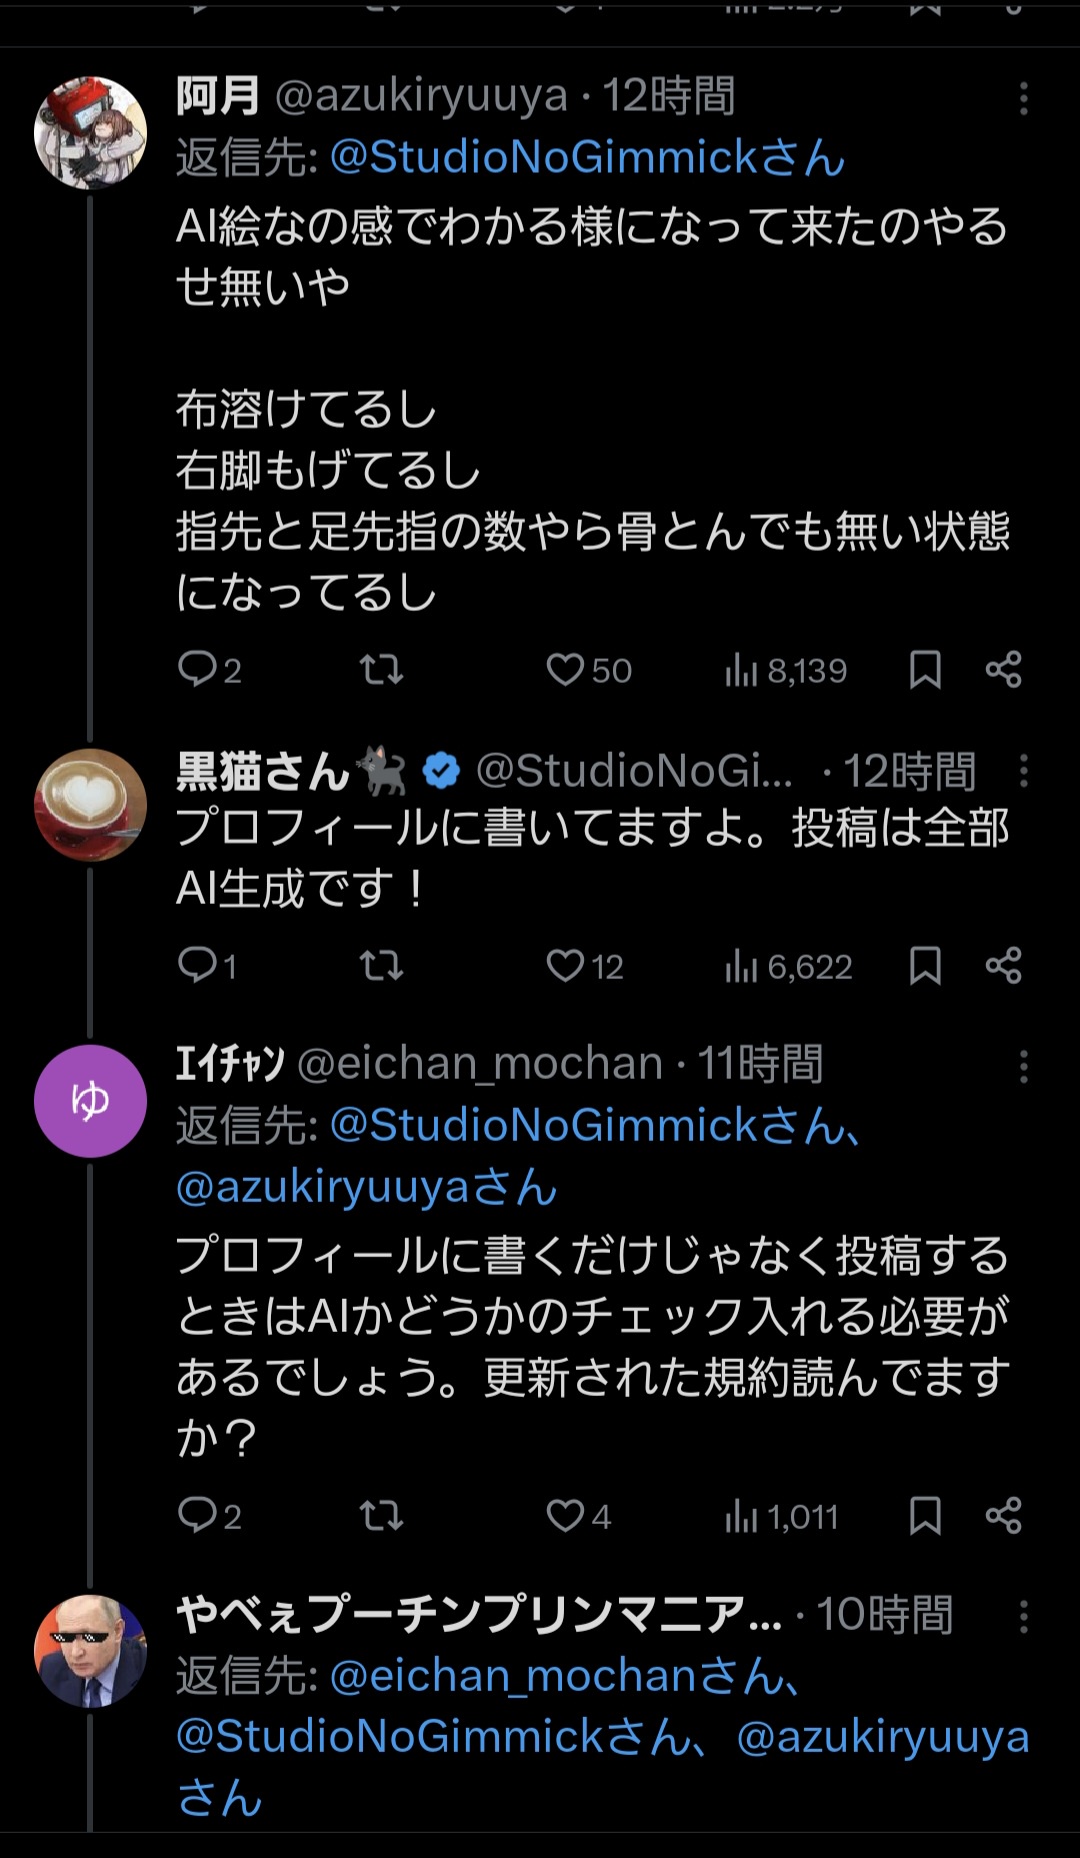Open more options for 黒猫さん's tweet

click(1023, 771)
